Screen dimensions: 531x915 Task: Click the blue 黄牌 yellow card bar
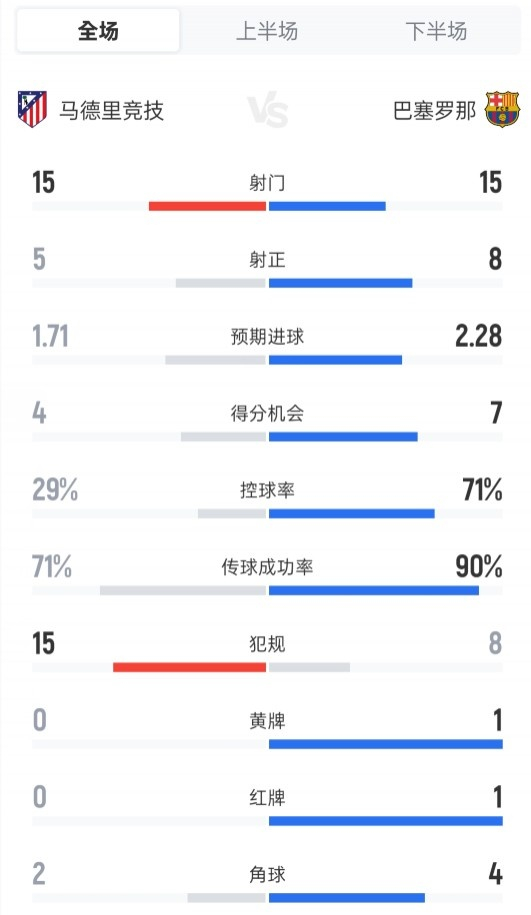pyautogui.click(x=386, y=744)
